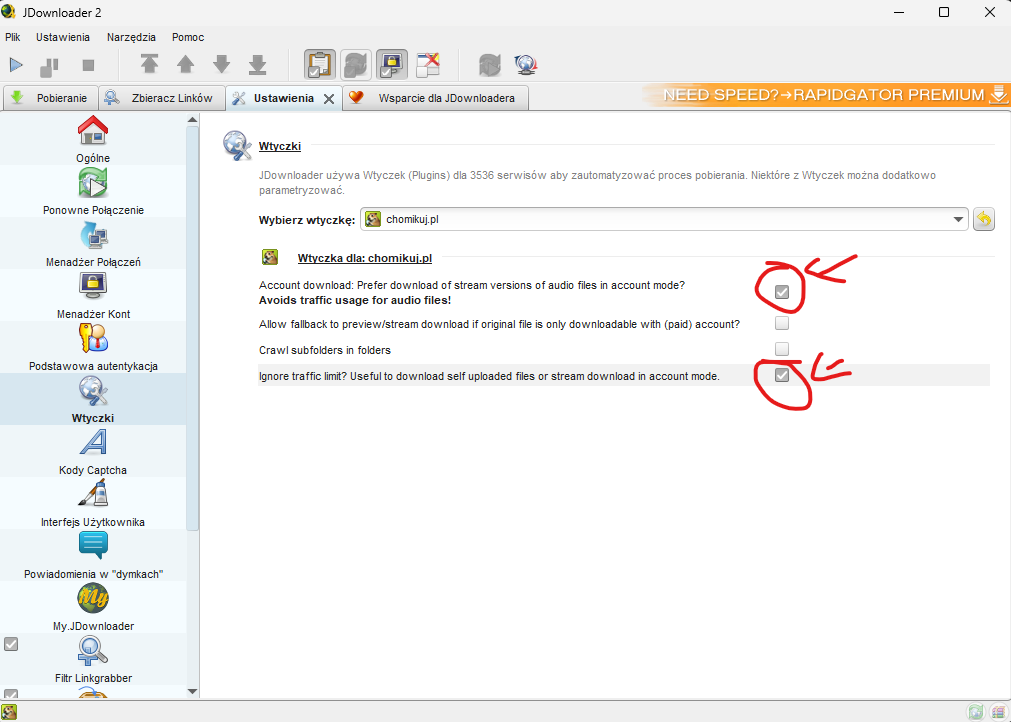Open Kody Captcha settings
The width and height of the screenshot is (1011, 722).
(x=93, y=451)
